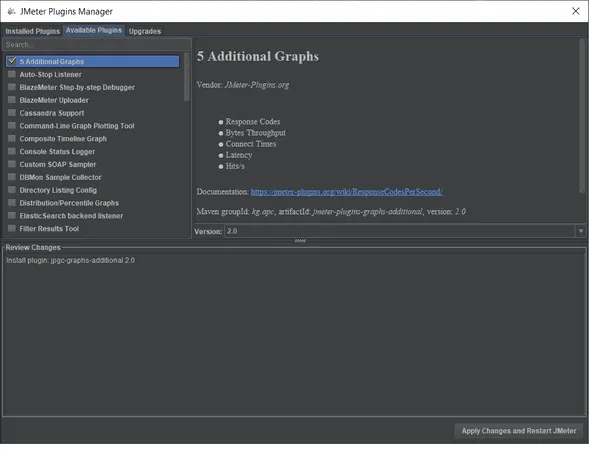Switch to the Installed Plugins tab

click(x=32, y=31)
